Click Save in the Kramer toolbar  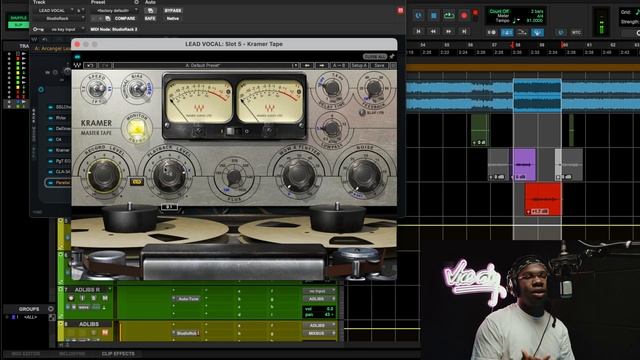(x=379, y=65)
